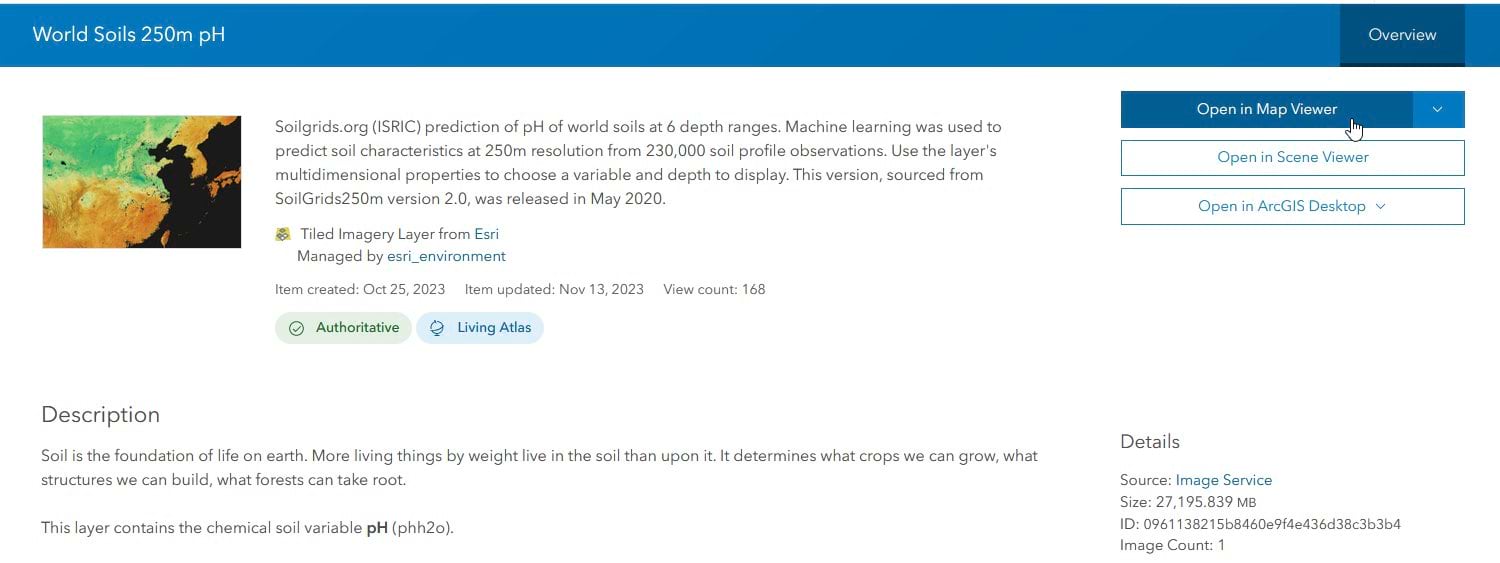Click the Description section heading

click(100, 415)
